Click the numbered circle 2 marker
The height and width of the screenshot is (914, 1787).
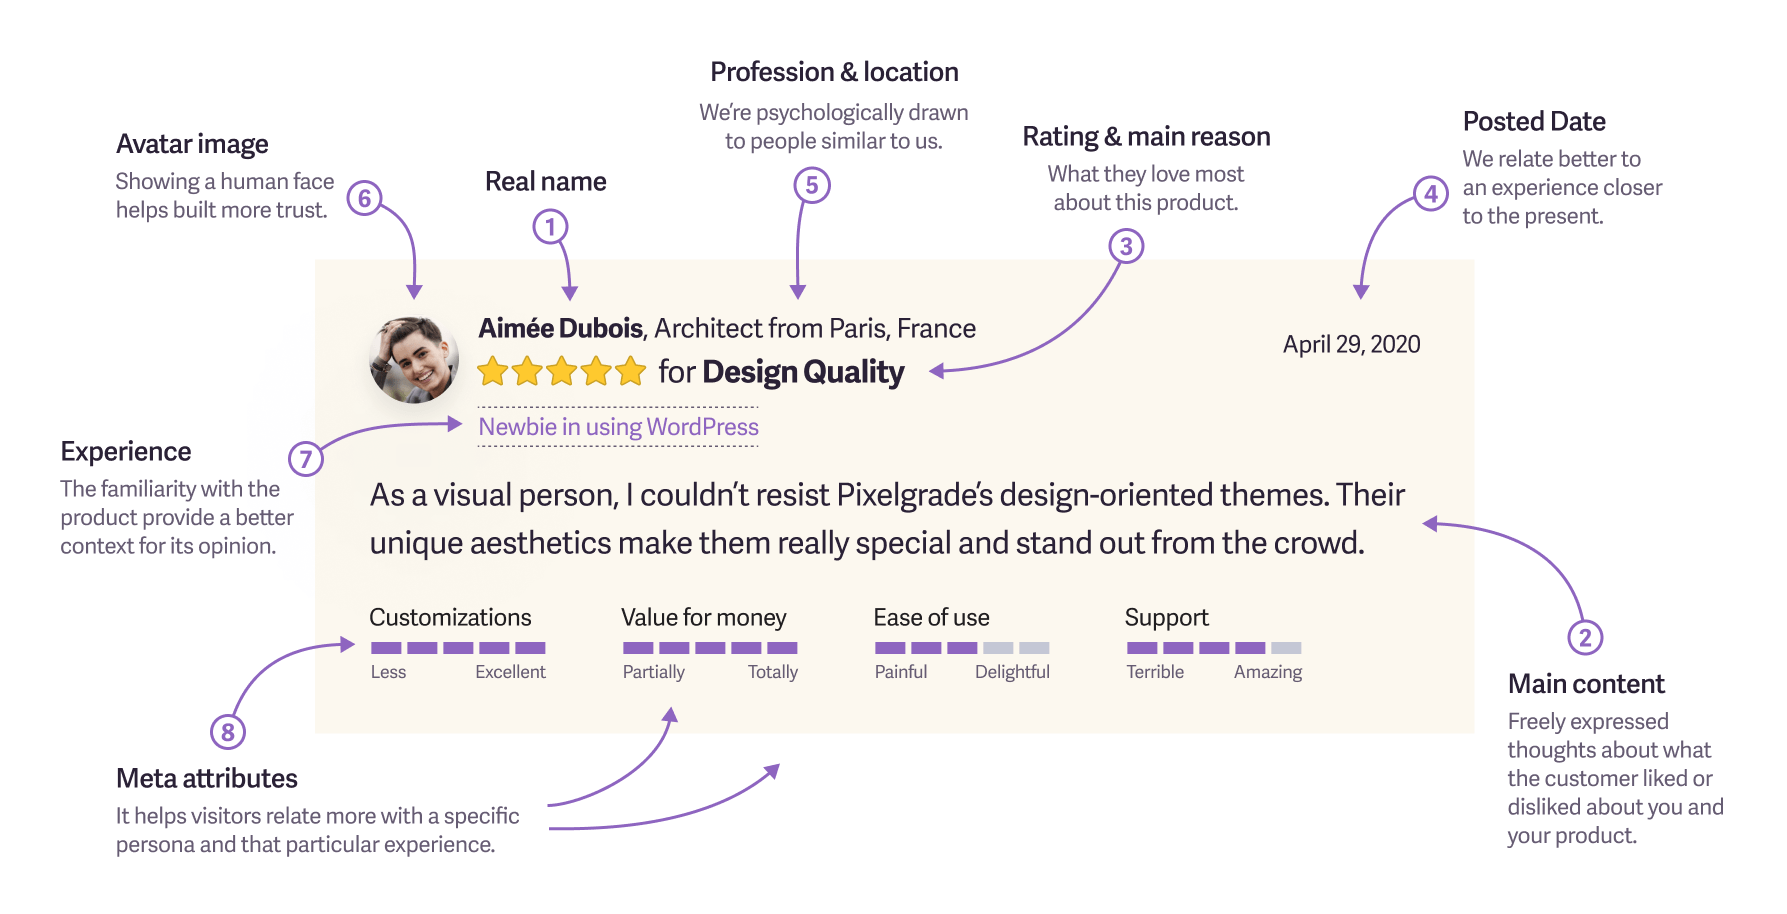coord(1585,637)
